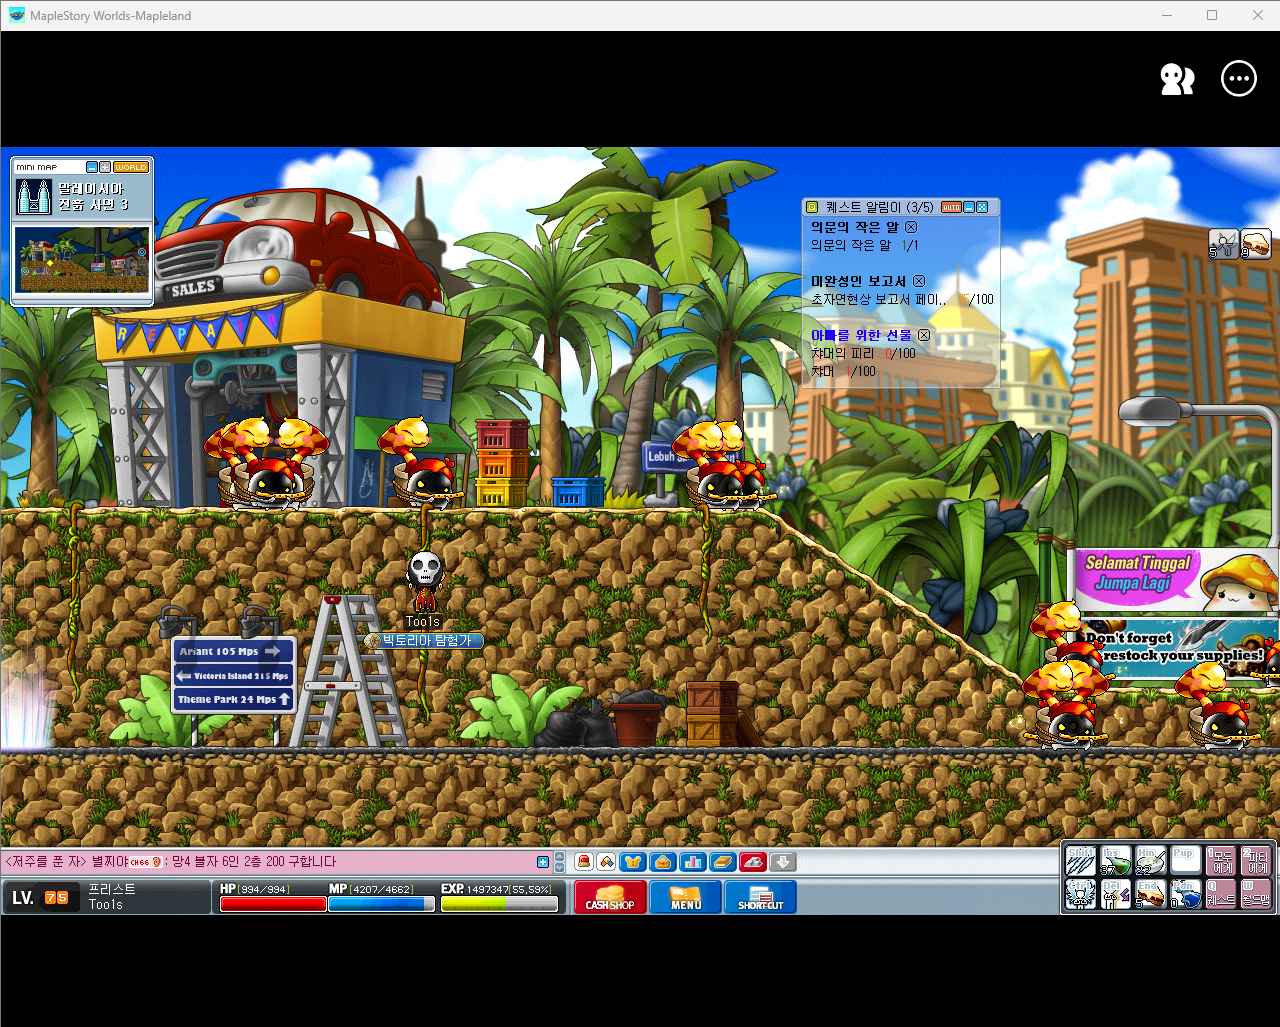This screenshot has width=1280, height=1027.
Task: Expand the mini map window
Action: tap(105, 167)
